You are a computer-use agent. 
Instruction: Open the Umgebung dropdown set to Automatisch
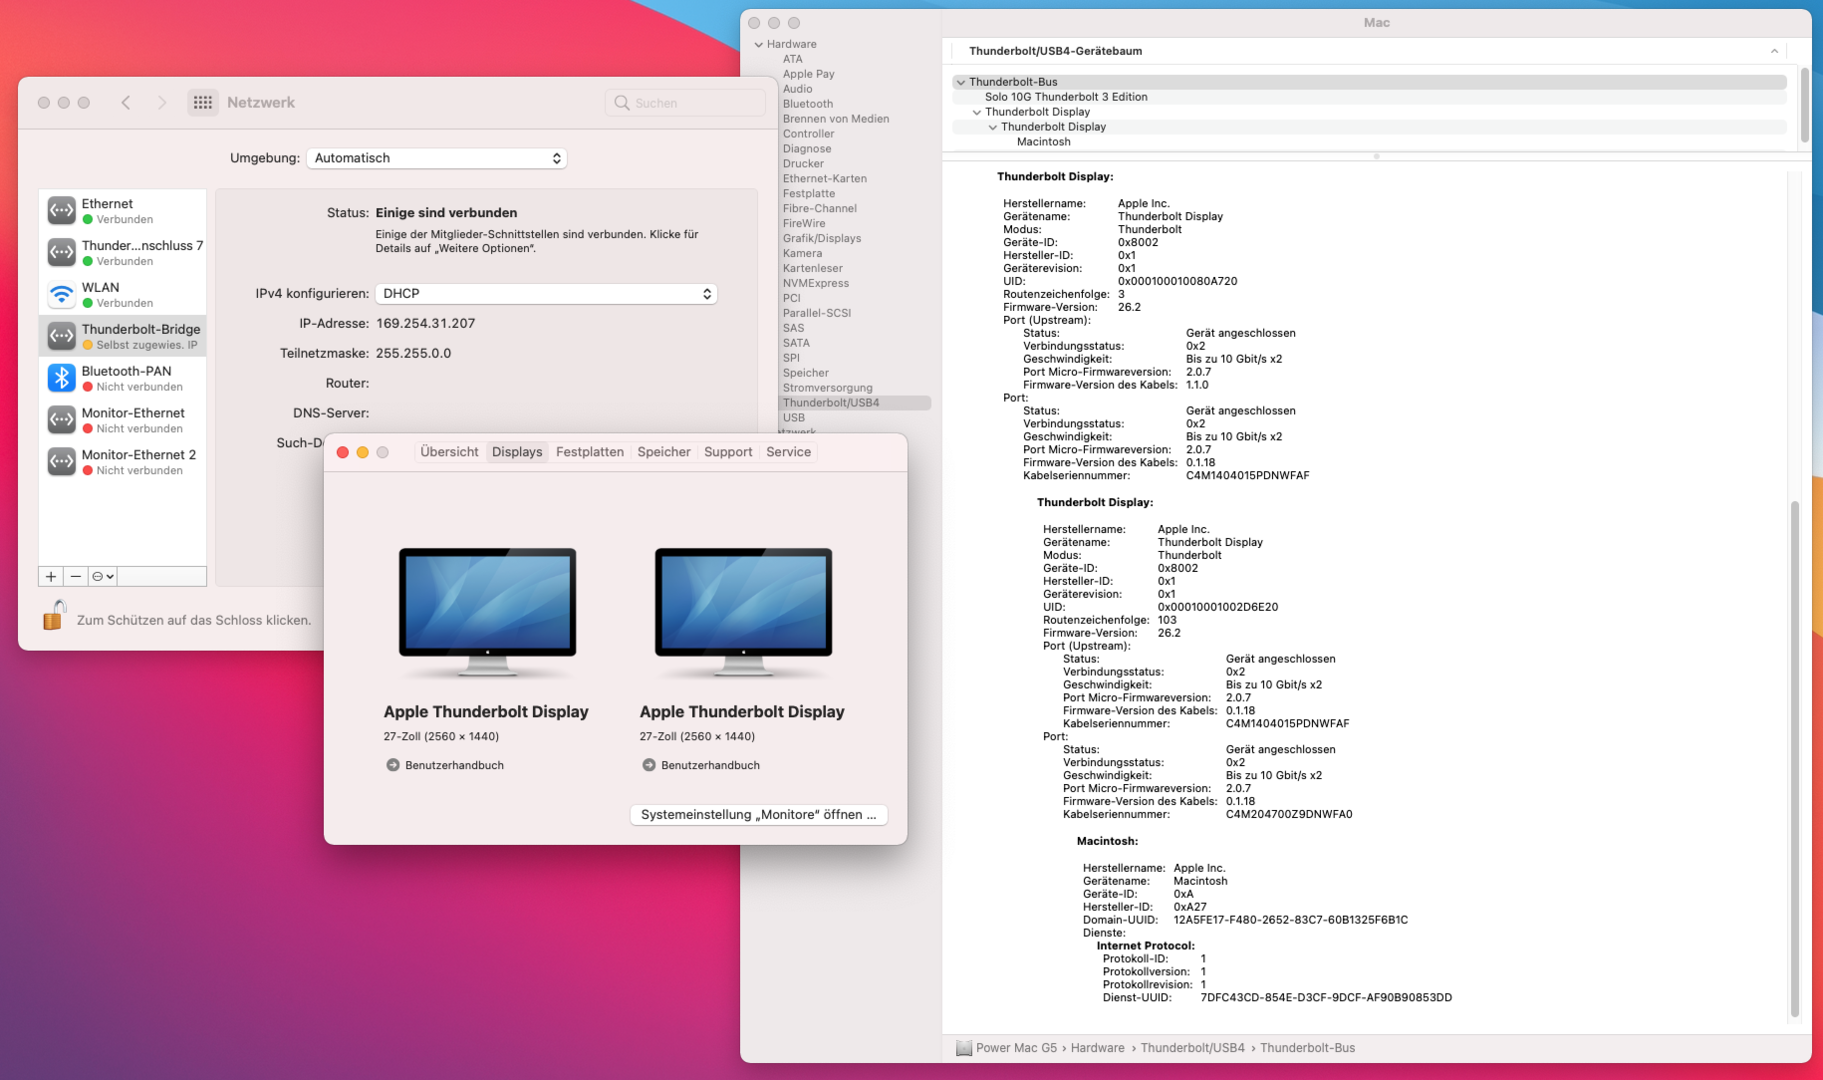point(437,158)
